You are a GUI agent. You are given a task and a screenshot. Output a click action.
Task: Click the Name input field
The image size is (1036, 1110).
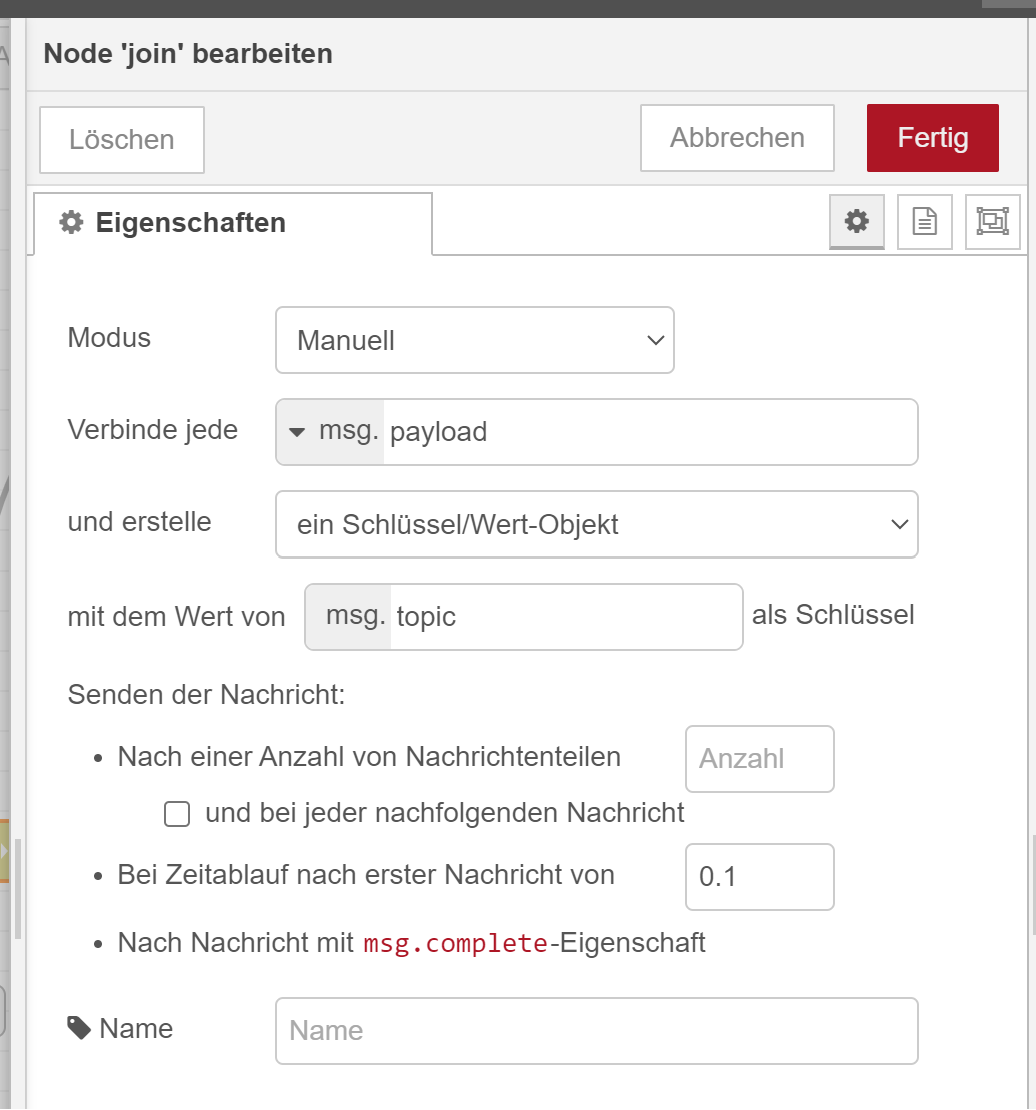coord(596,1031)
